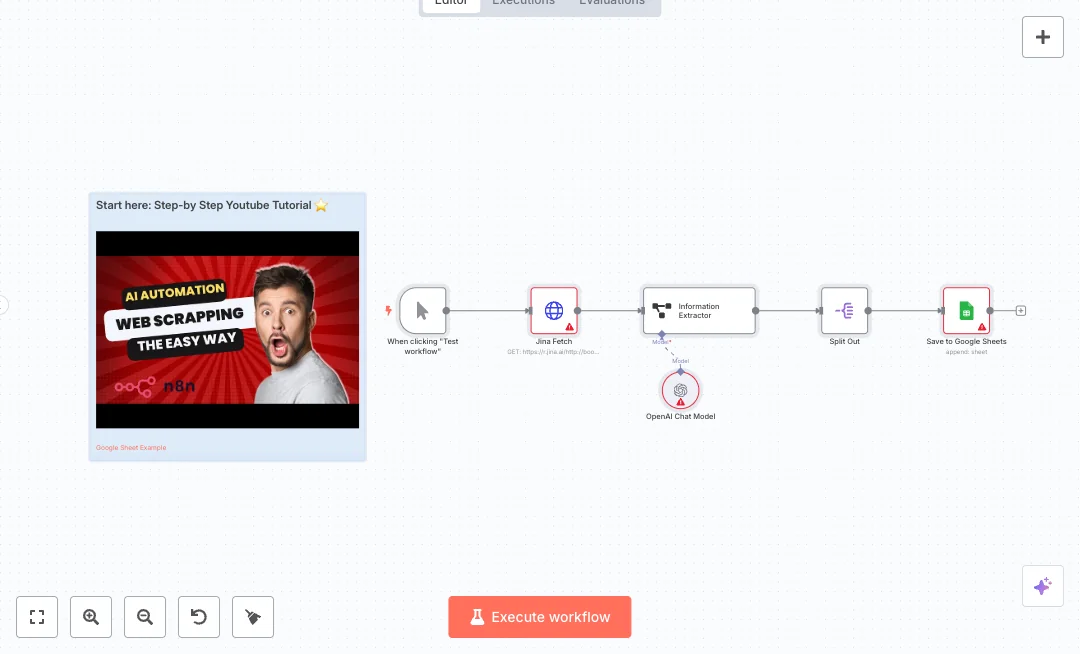Select the Save to Google Sheets node
Screen dimensions: 1080x654
pyautogui.click(x=966, y=310)
